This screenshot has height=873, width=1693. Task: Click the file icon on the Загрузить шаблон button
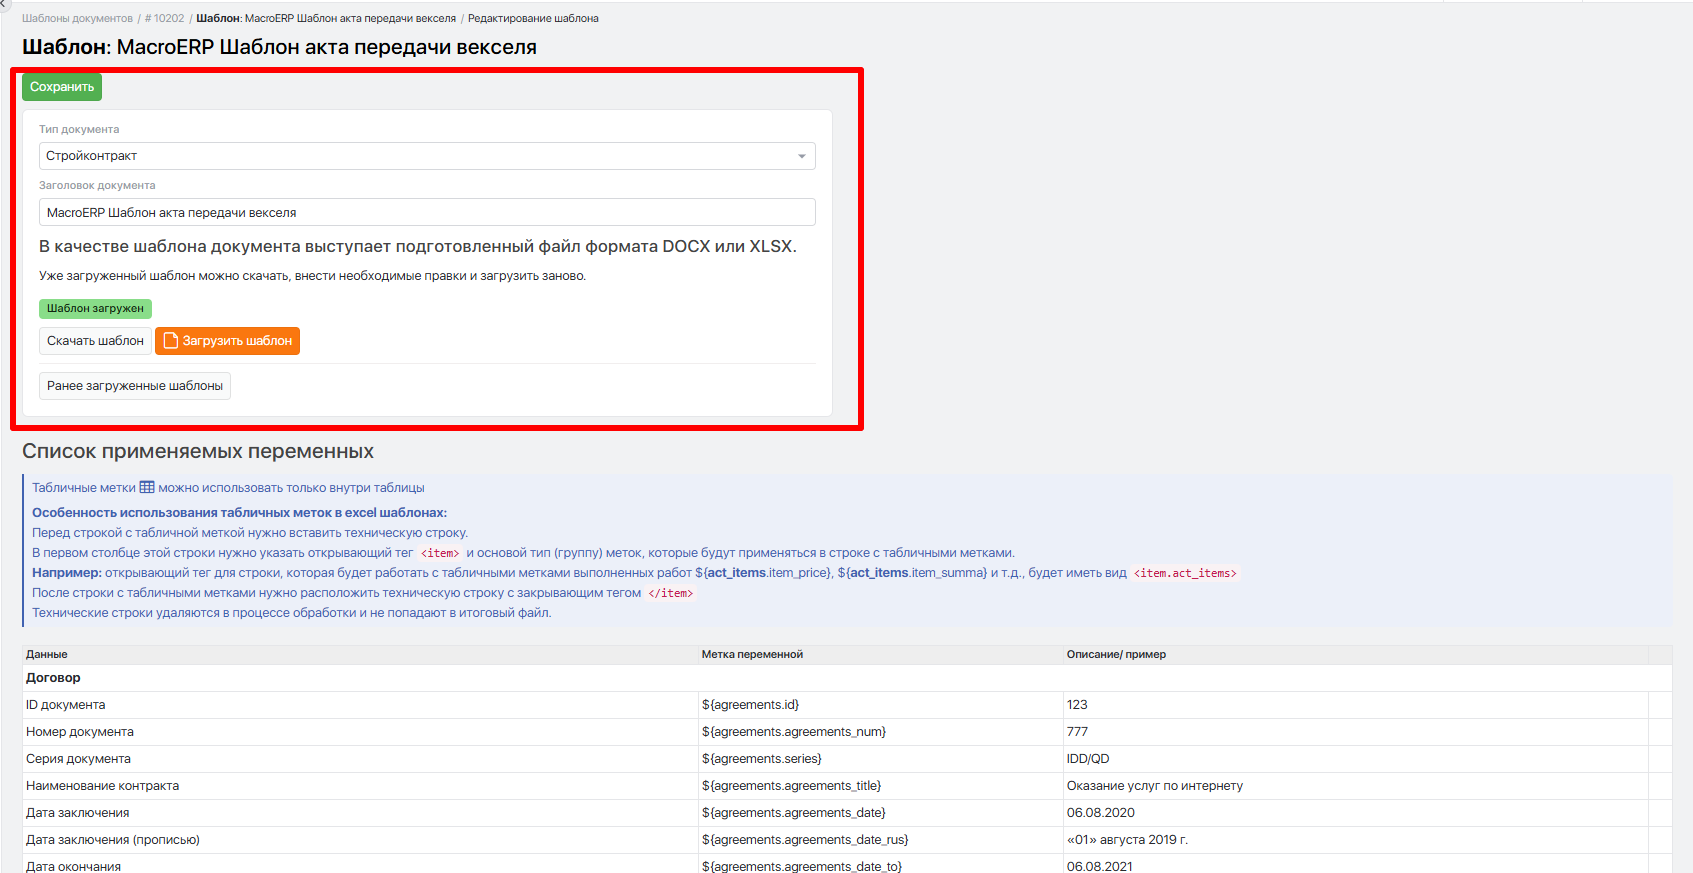171,341
